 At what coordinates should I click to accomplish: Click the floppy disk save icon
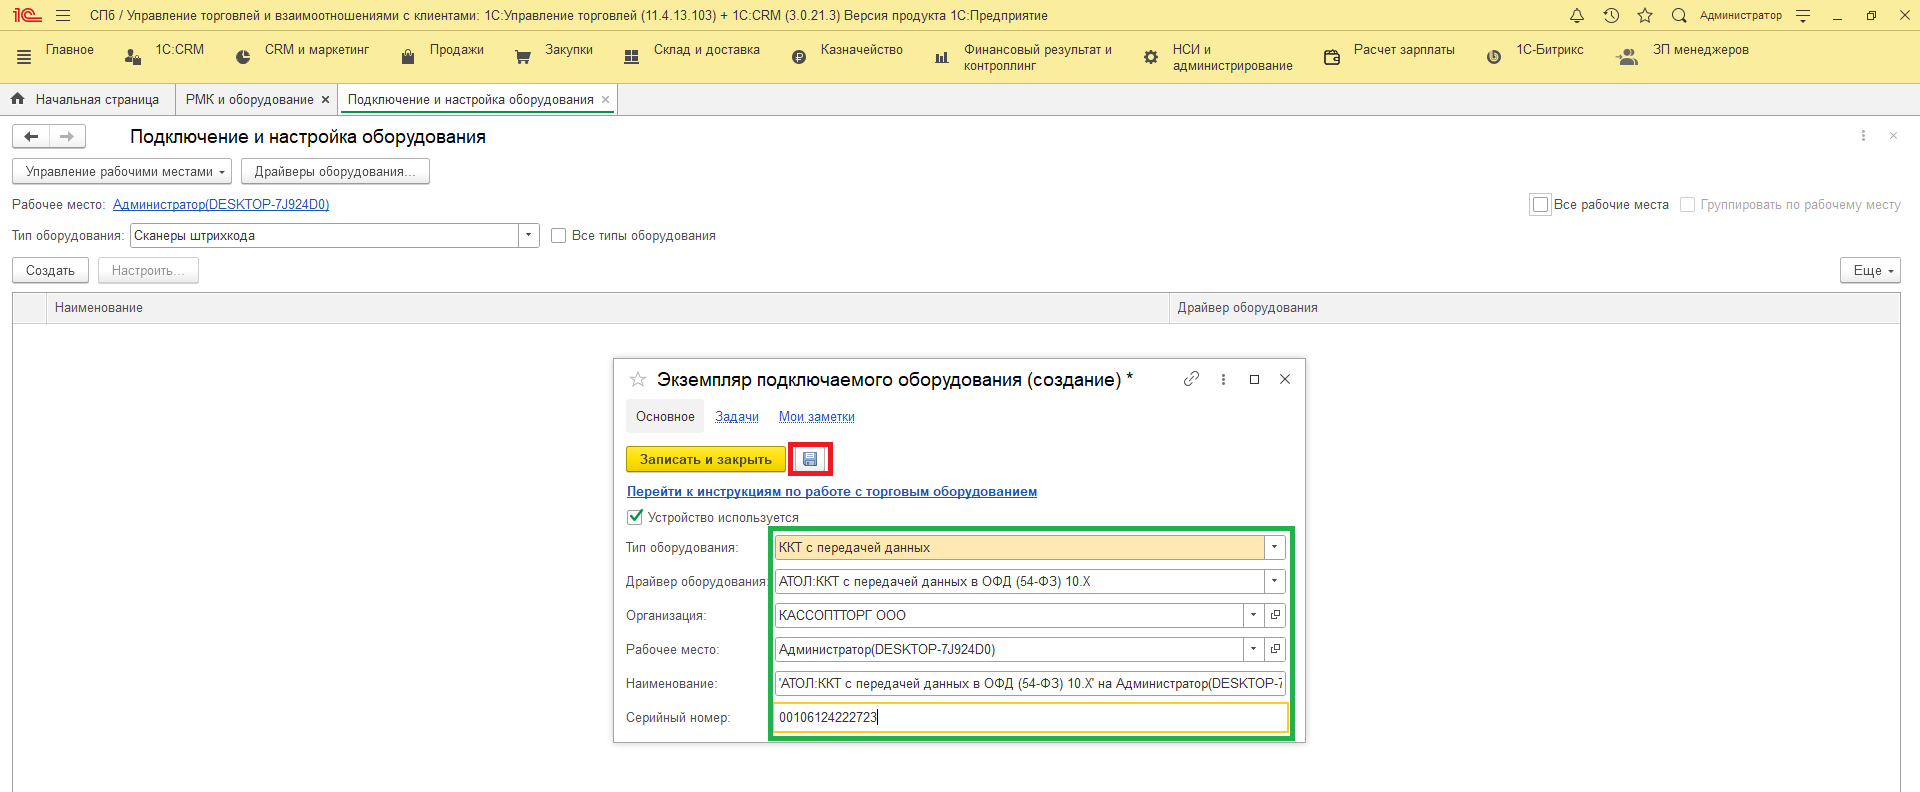click(x=810, y=459)
